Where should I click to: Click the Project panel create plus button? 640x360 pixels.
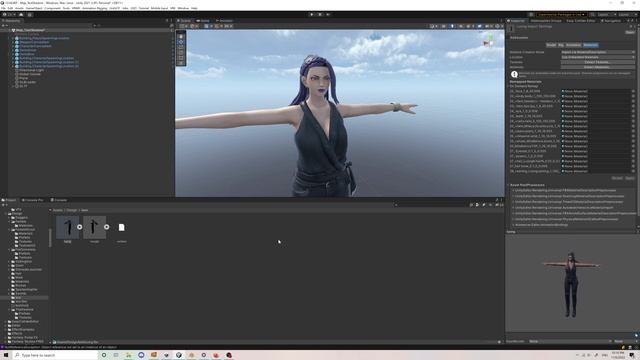tap(4, 205)
